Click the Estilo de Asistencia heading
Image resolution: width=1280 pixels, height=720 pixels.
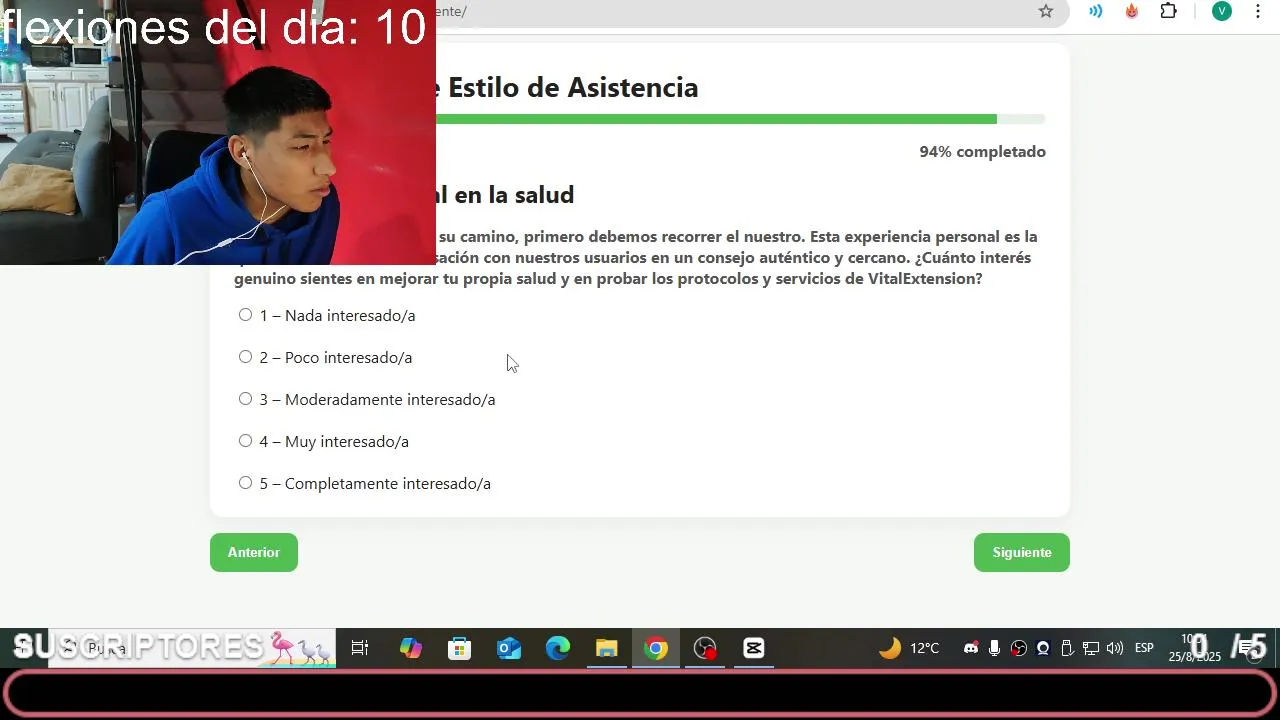[573, 87]
